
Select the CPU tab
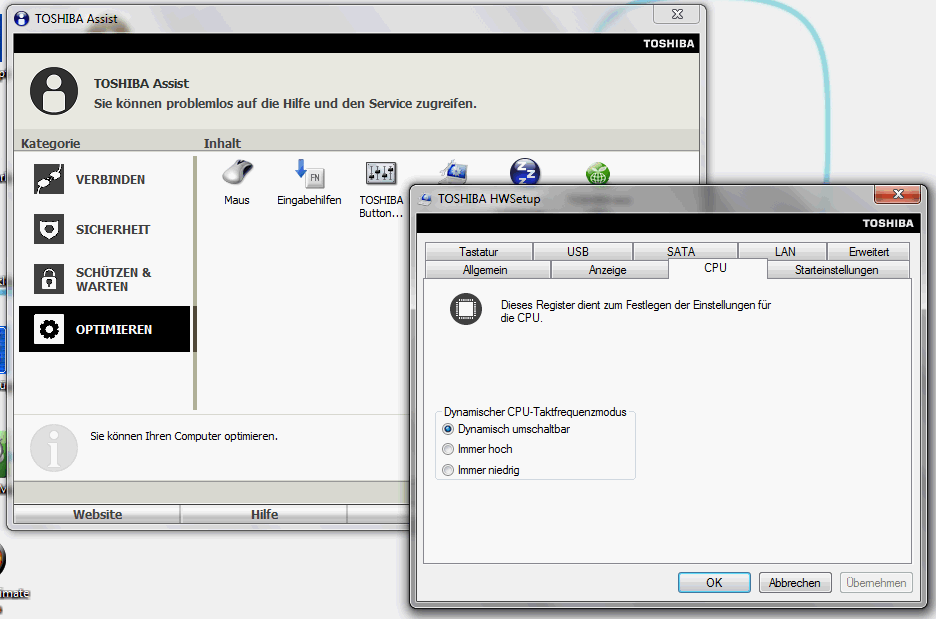pos(718,268)
